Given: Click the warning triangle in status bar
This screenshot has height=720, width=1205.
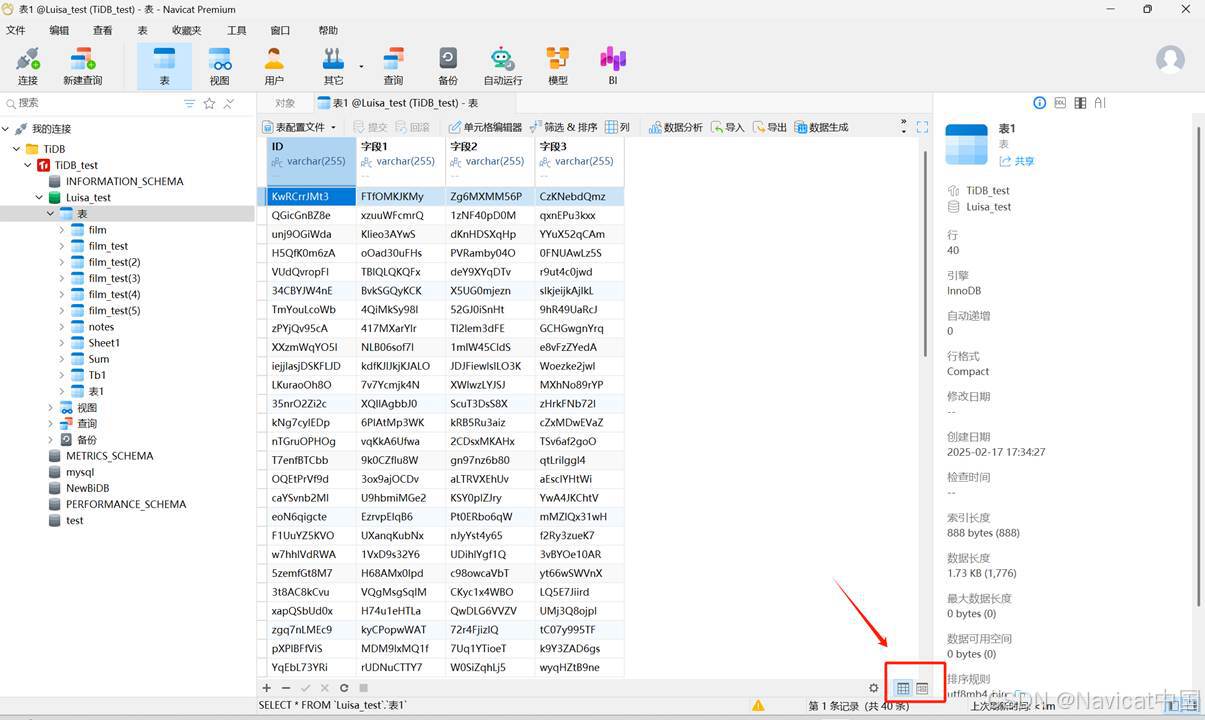Looking at the screenshot, I should pos(758,706).
